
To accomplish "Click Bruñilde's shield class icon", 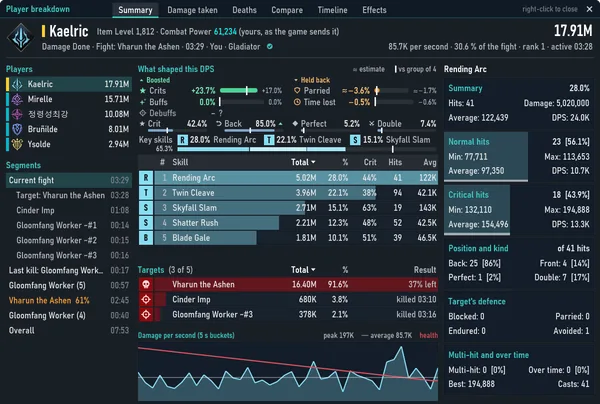I will 17,129.
